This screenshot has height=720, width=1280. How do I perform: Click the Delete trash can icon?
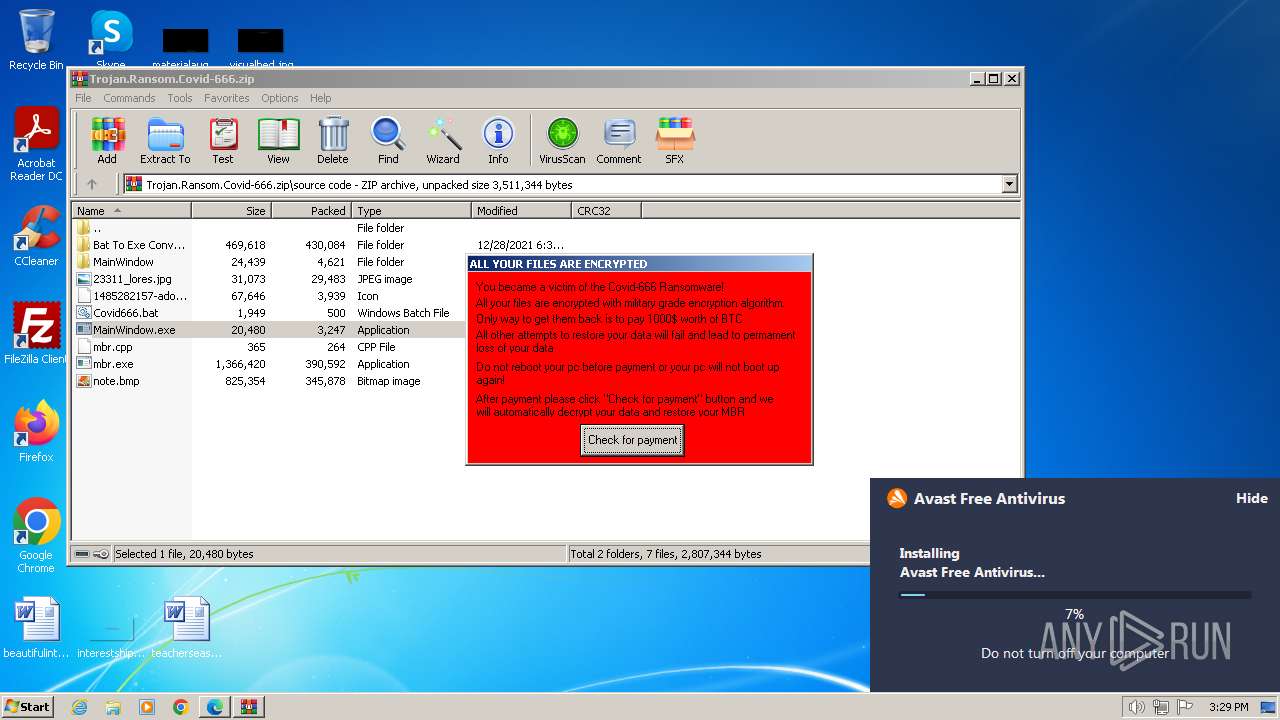(x=333, y=141)
